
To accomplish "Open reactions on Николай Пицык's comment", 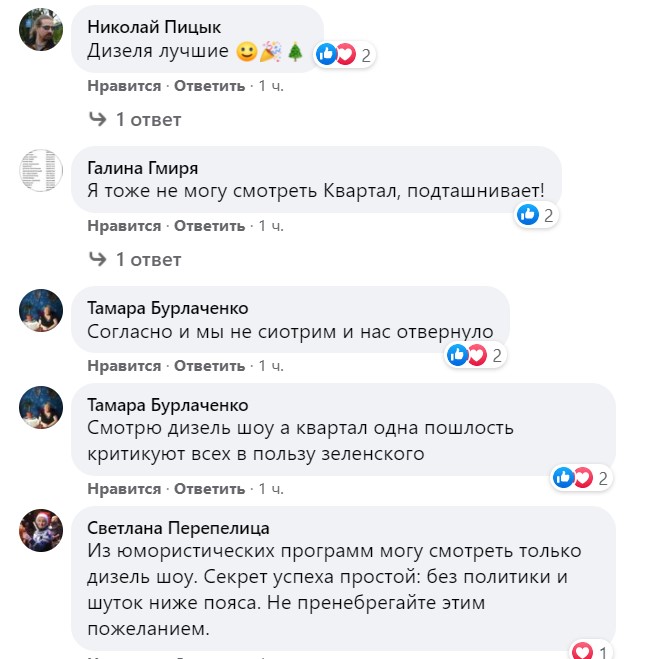I will coord(344,55).
